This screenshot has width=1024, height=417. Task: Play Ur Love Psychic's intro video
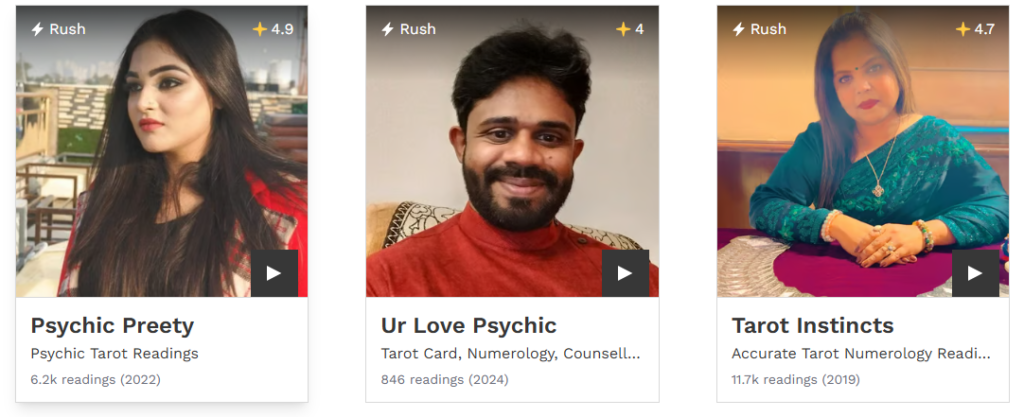625,273
